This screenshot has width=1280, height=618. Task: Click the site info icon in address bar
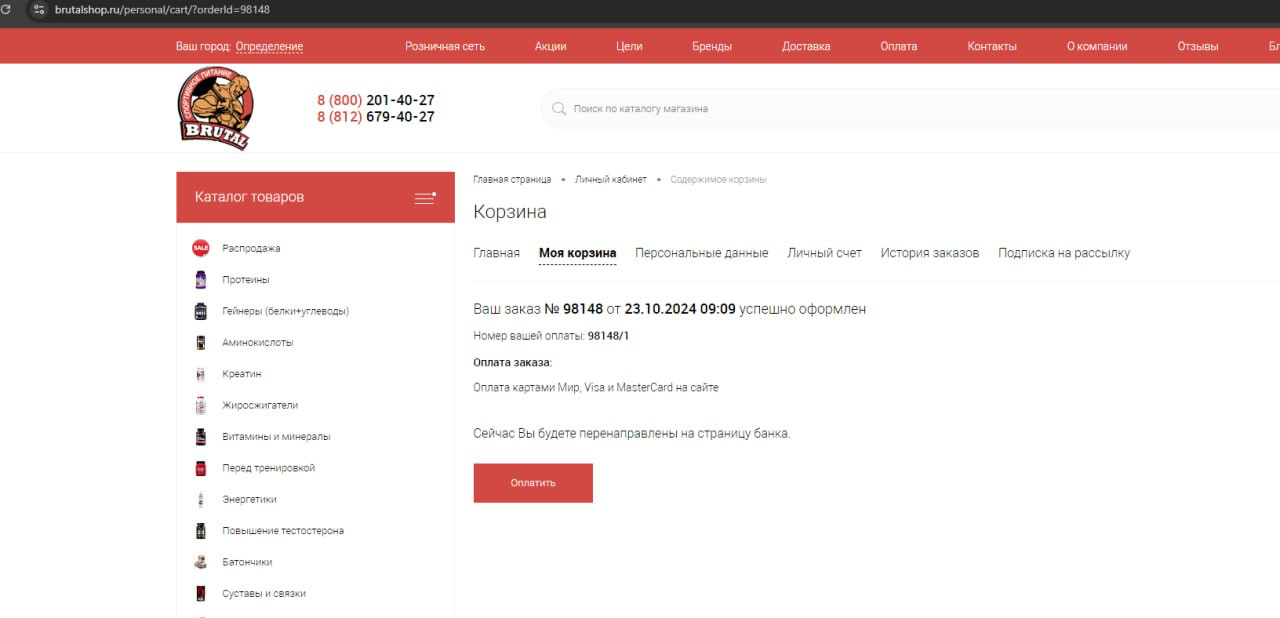(38, 10)
